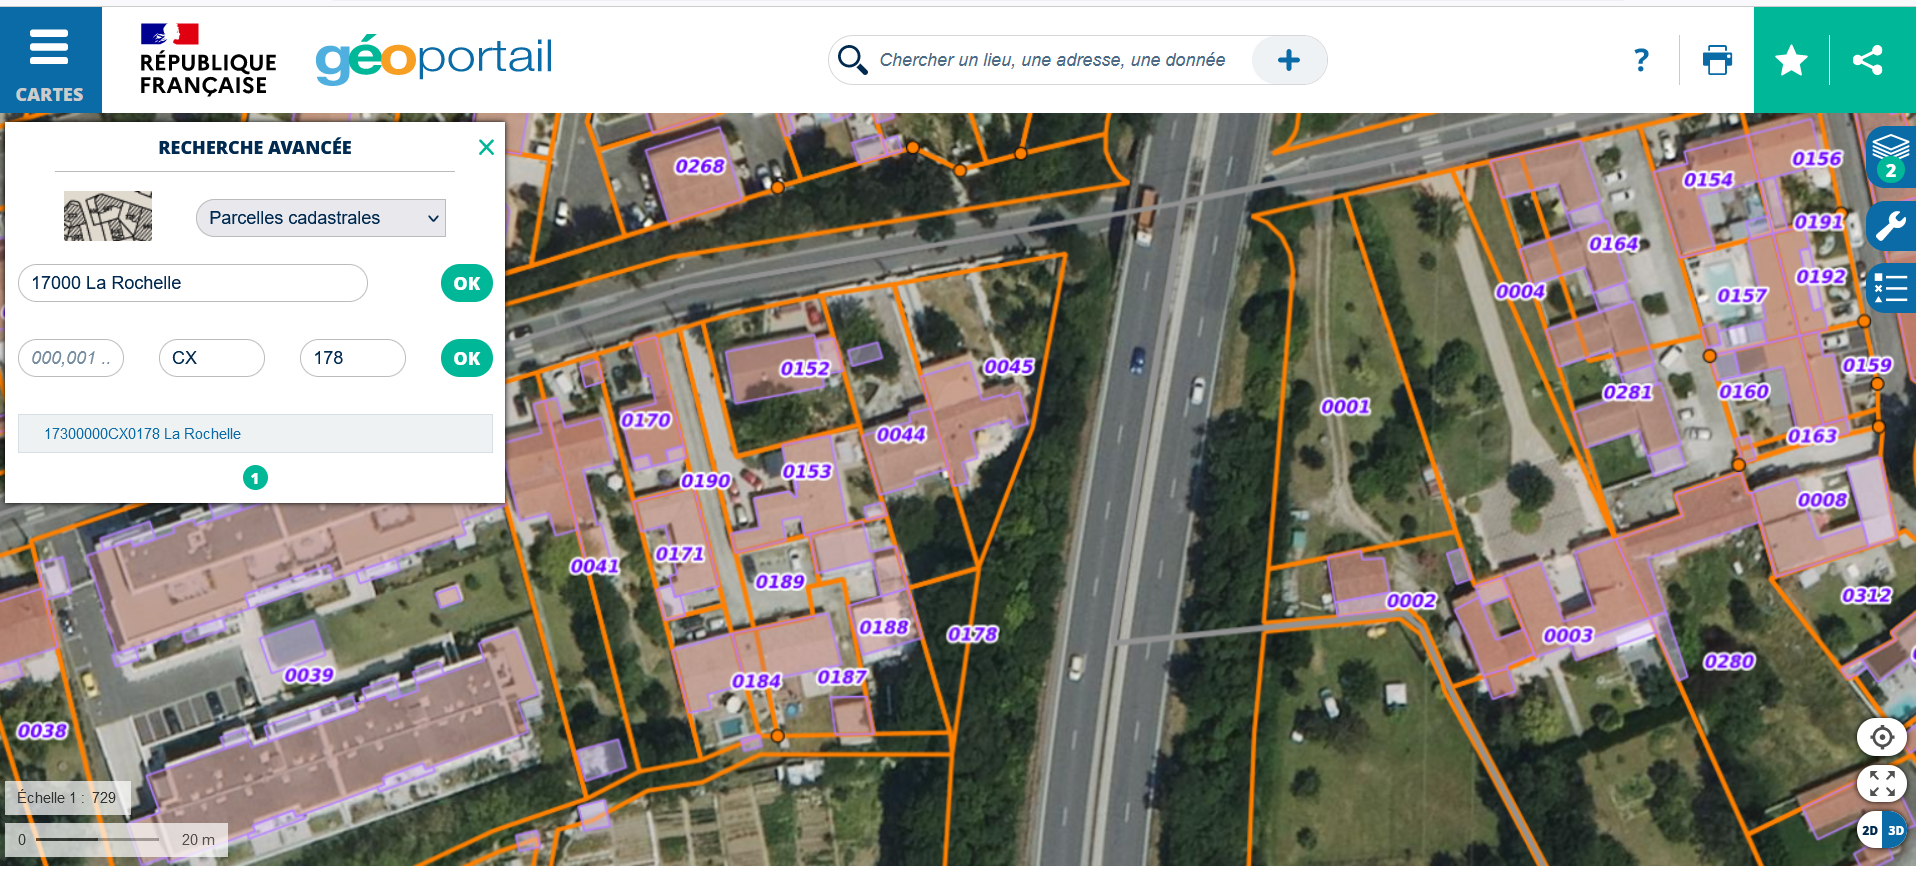
Task: Show the map legend list icon
Action: click(x=1890, y=288)
